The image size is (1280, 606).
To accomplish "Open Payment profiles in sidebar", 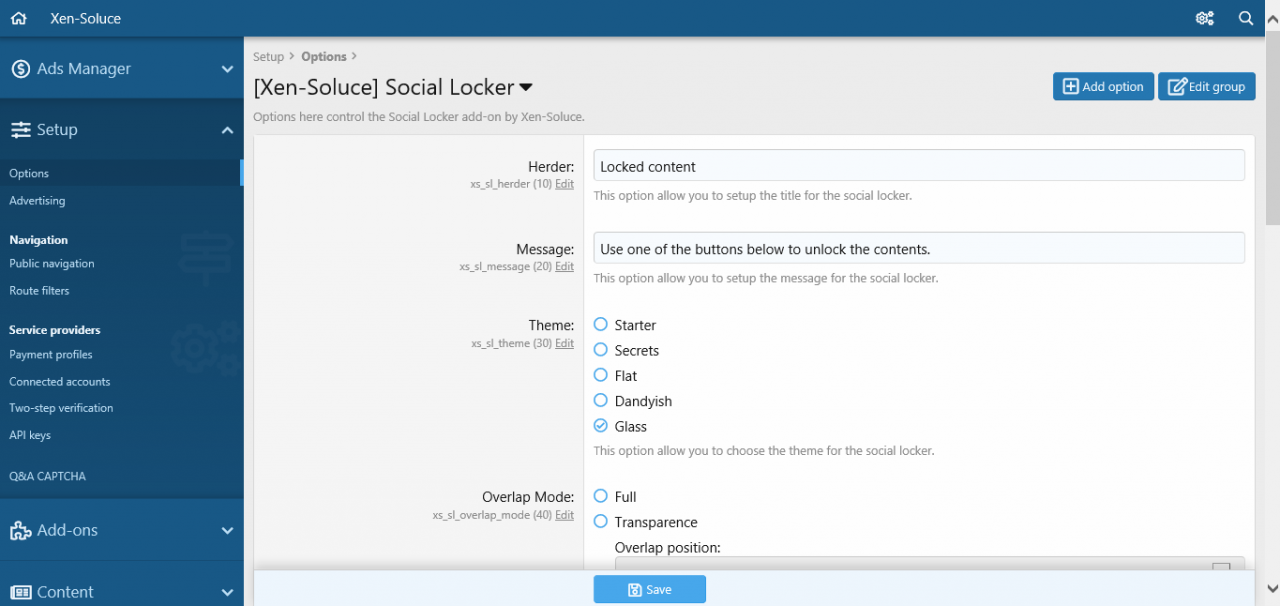I will click(51, 355).
